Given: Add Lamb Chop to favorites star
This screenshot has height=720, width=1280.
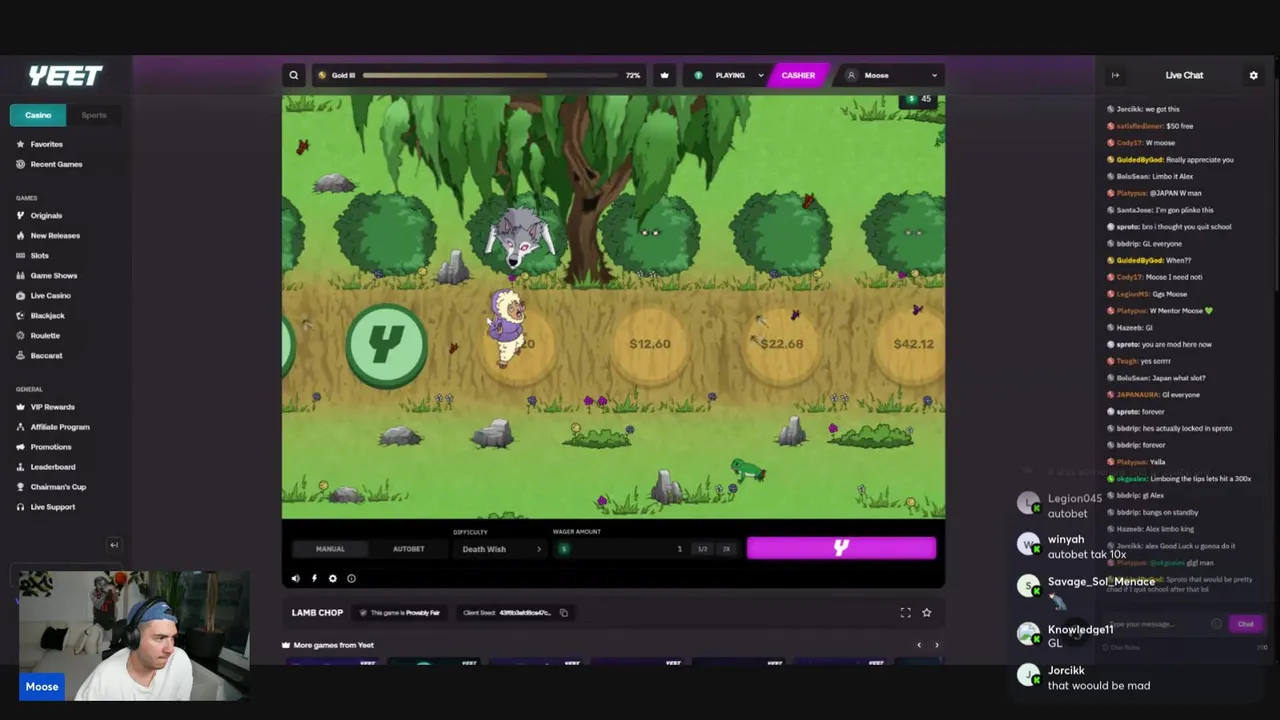Looking at the screenshot, I should (926, 613).
